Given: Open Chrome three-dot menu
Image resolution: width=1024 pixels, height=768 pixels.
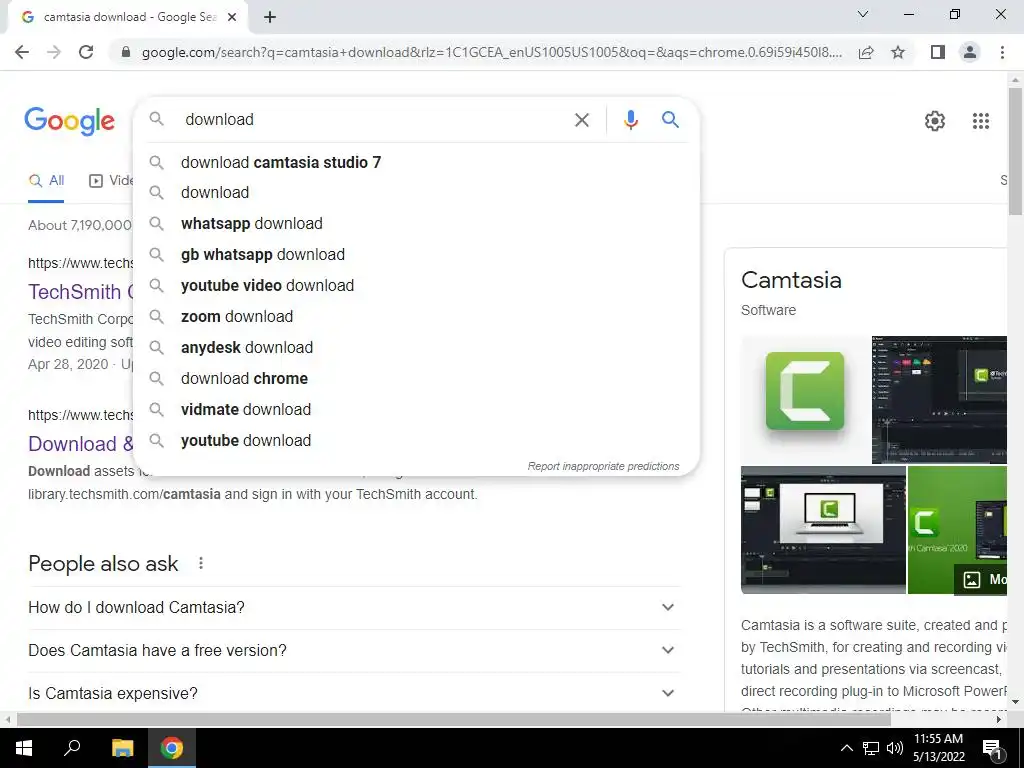Looking at the screenshot, I should (1002, 52).
